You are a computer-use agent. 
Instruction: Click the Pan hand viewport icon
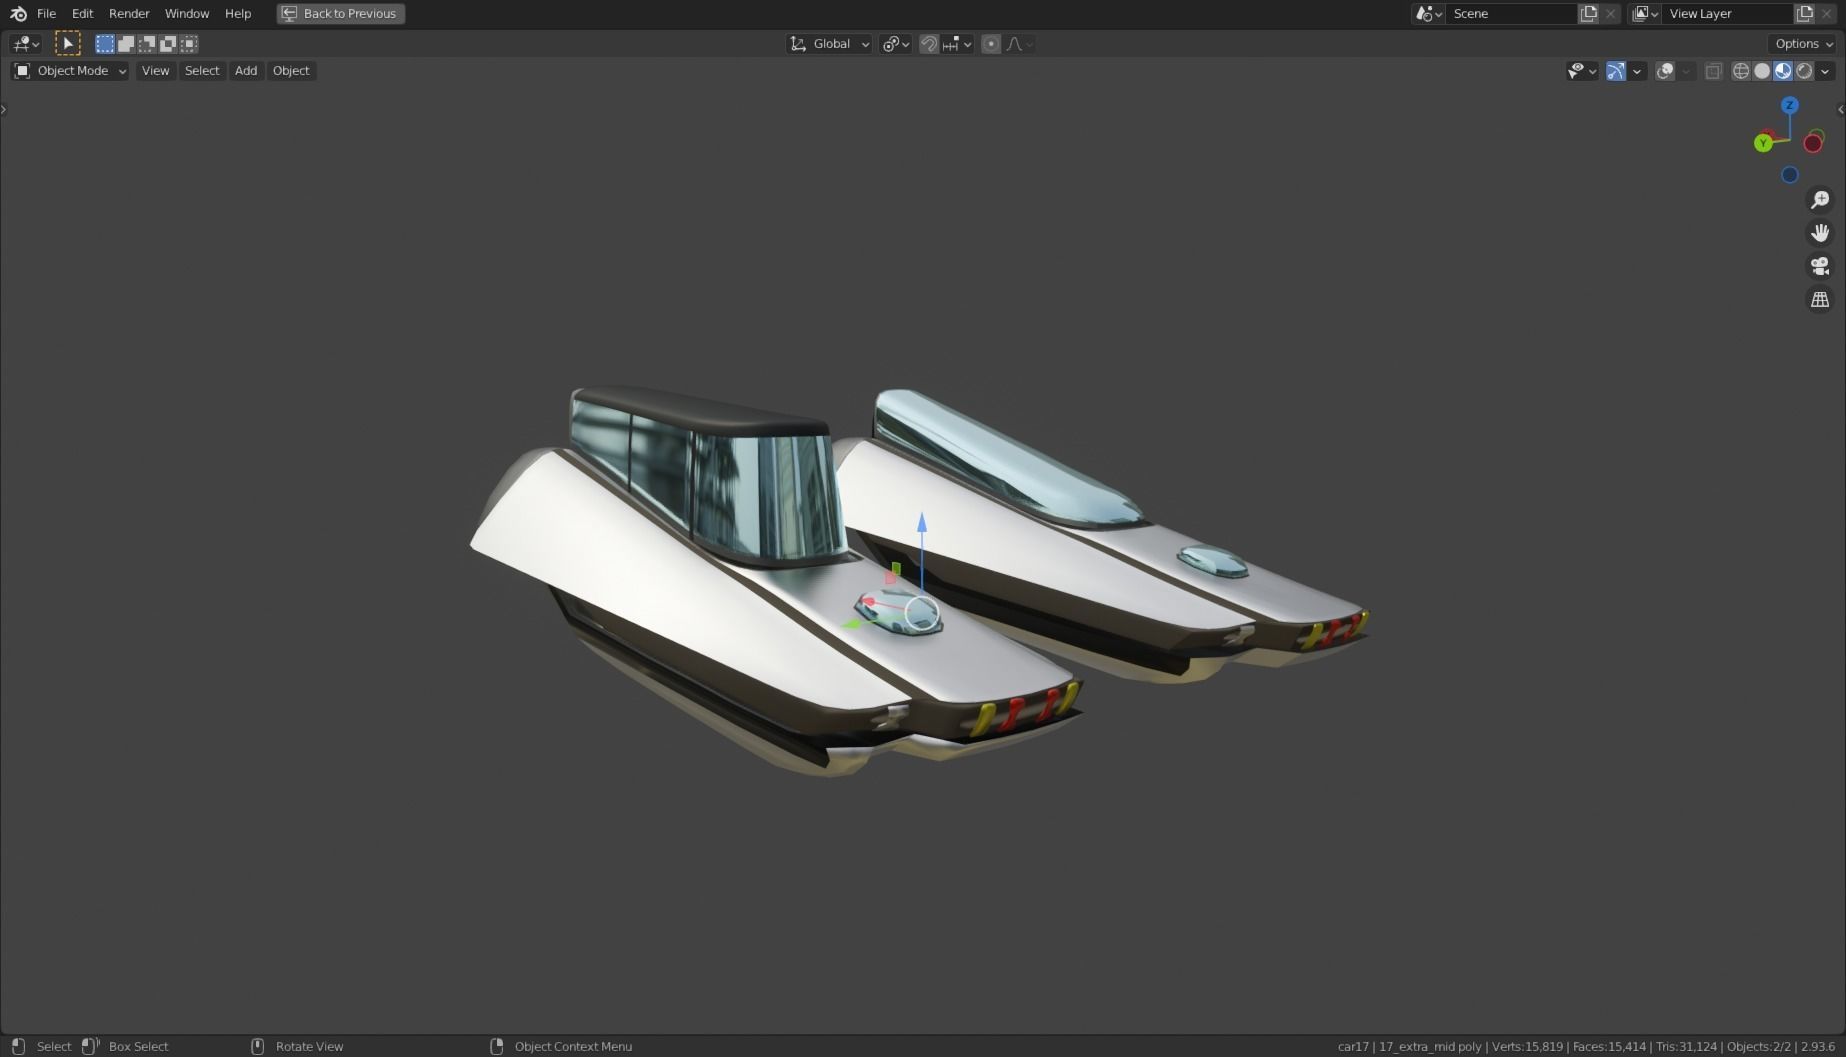(1820, 233)
